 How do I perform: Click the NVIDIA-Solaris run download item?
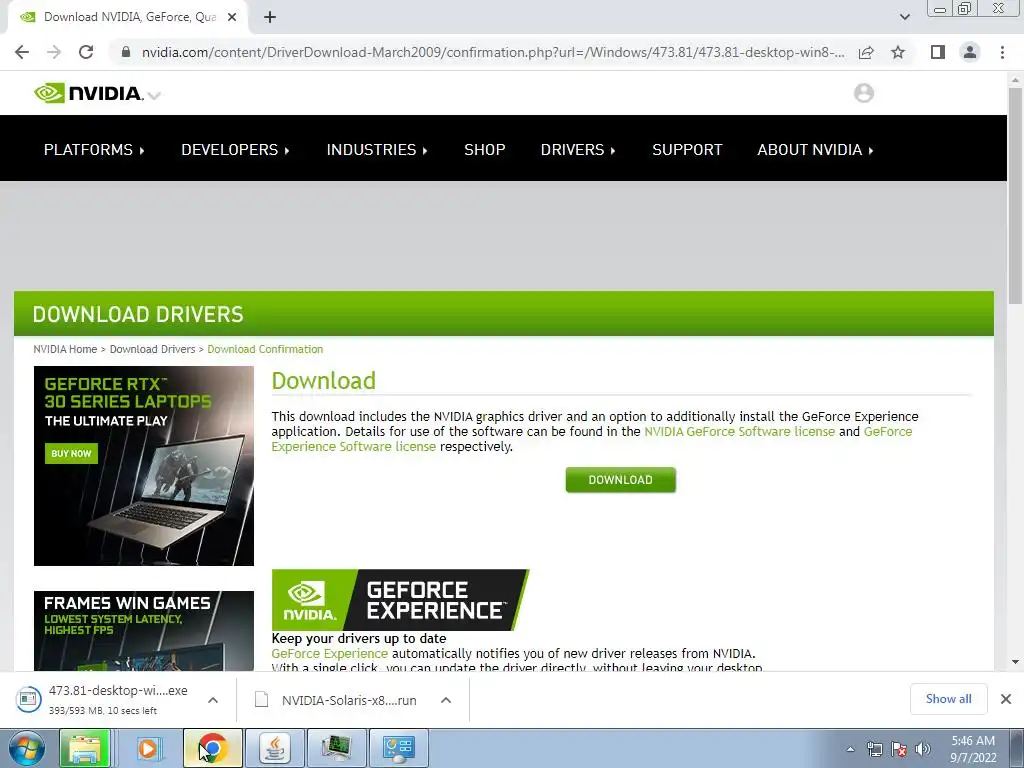coord(349,700)
